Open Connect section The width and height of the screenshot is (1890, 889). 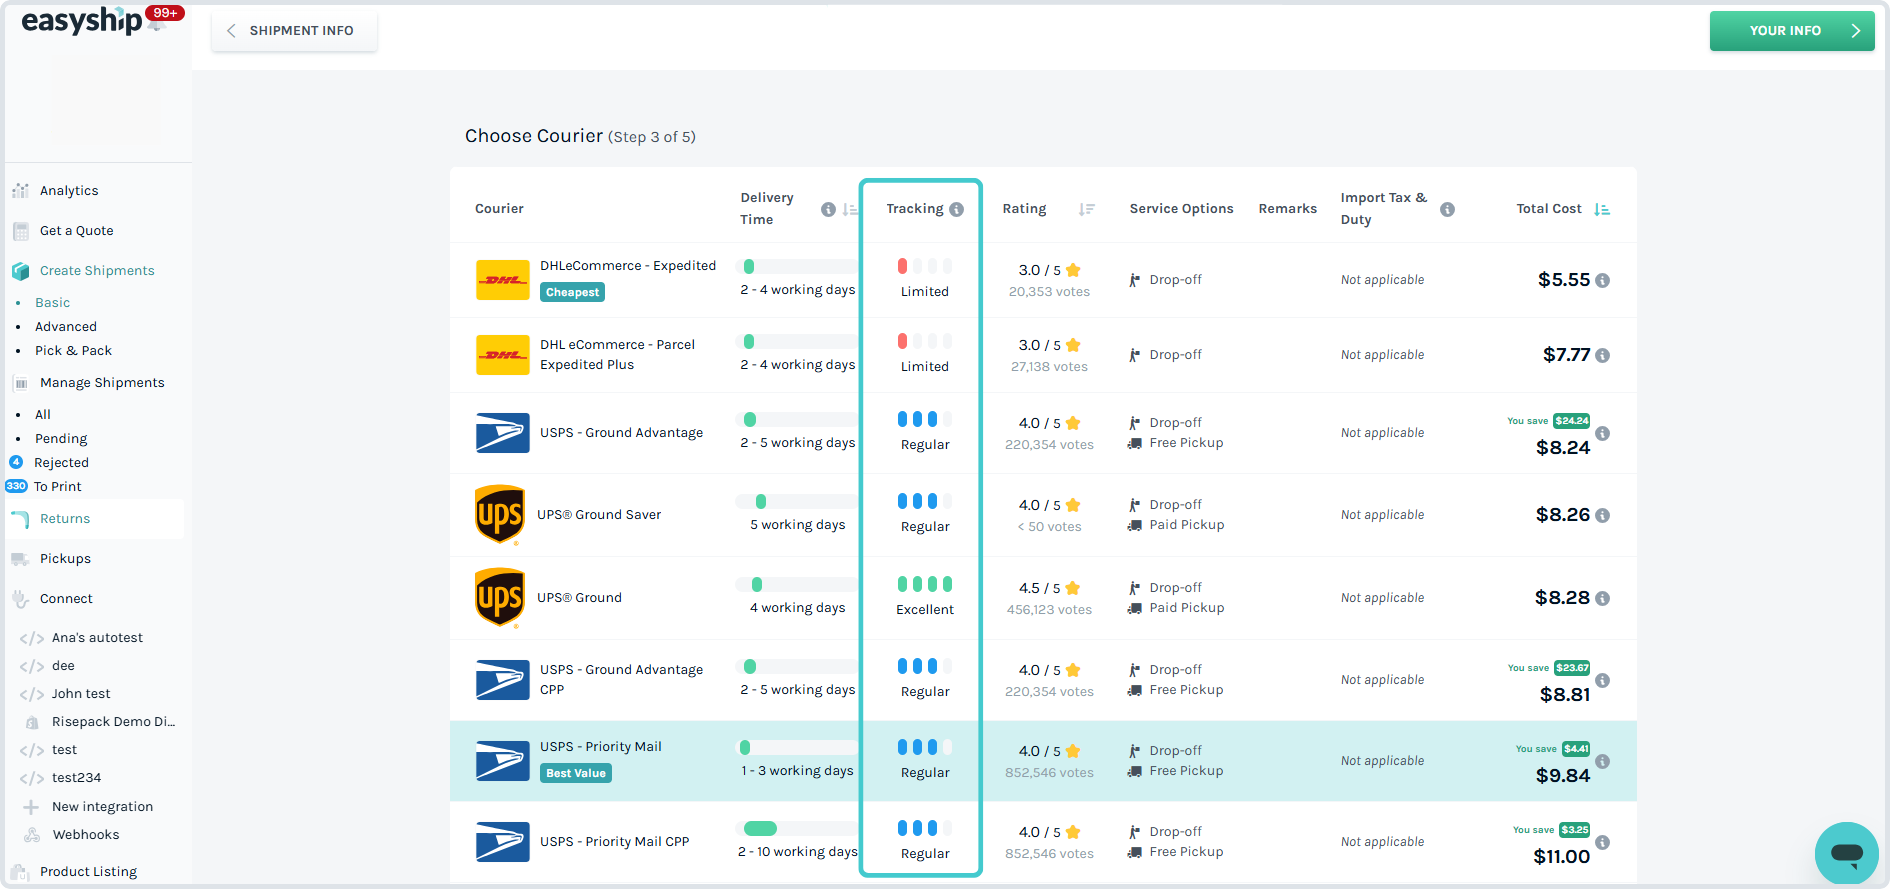click(x=66, y=599)
